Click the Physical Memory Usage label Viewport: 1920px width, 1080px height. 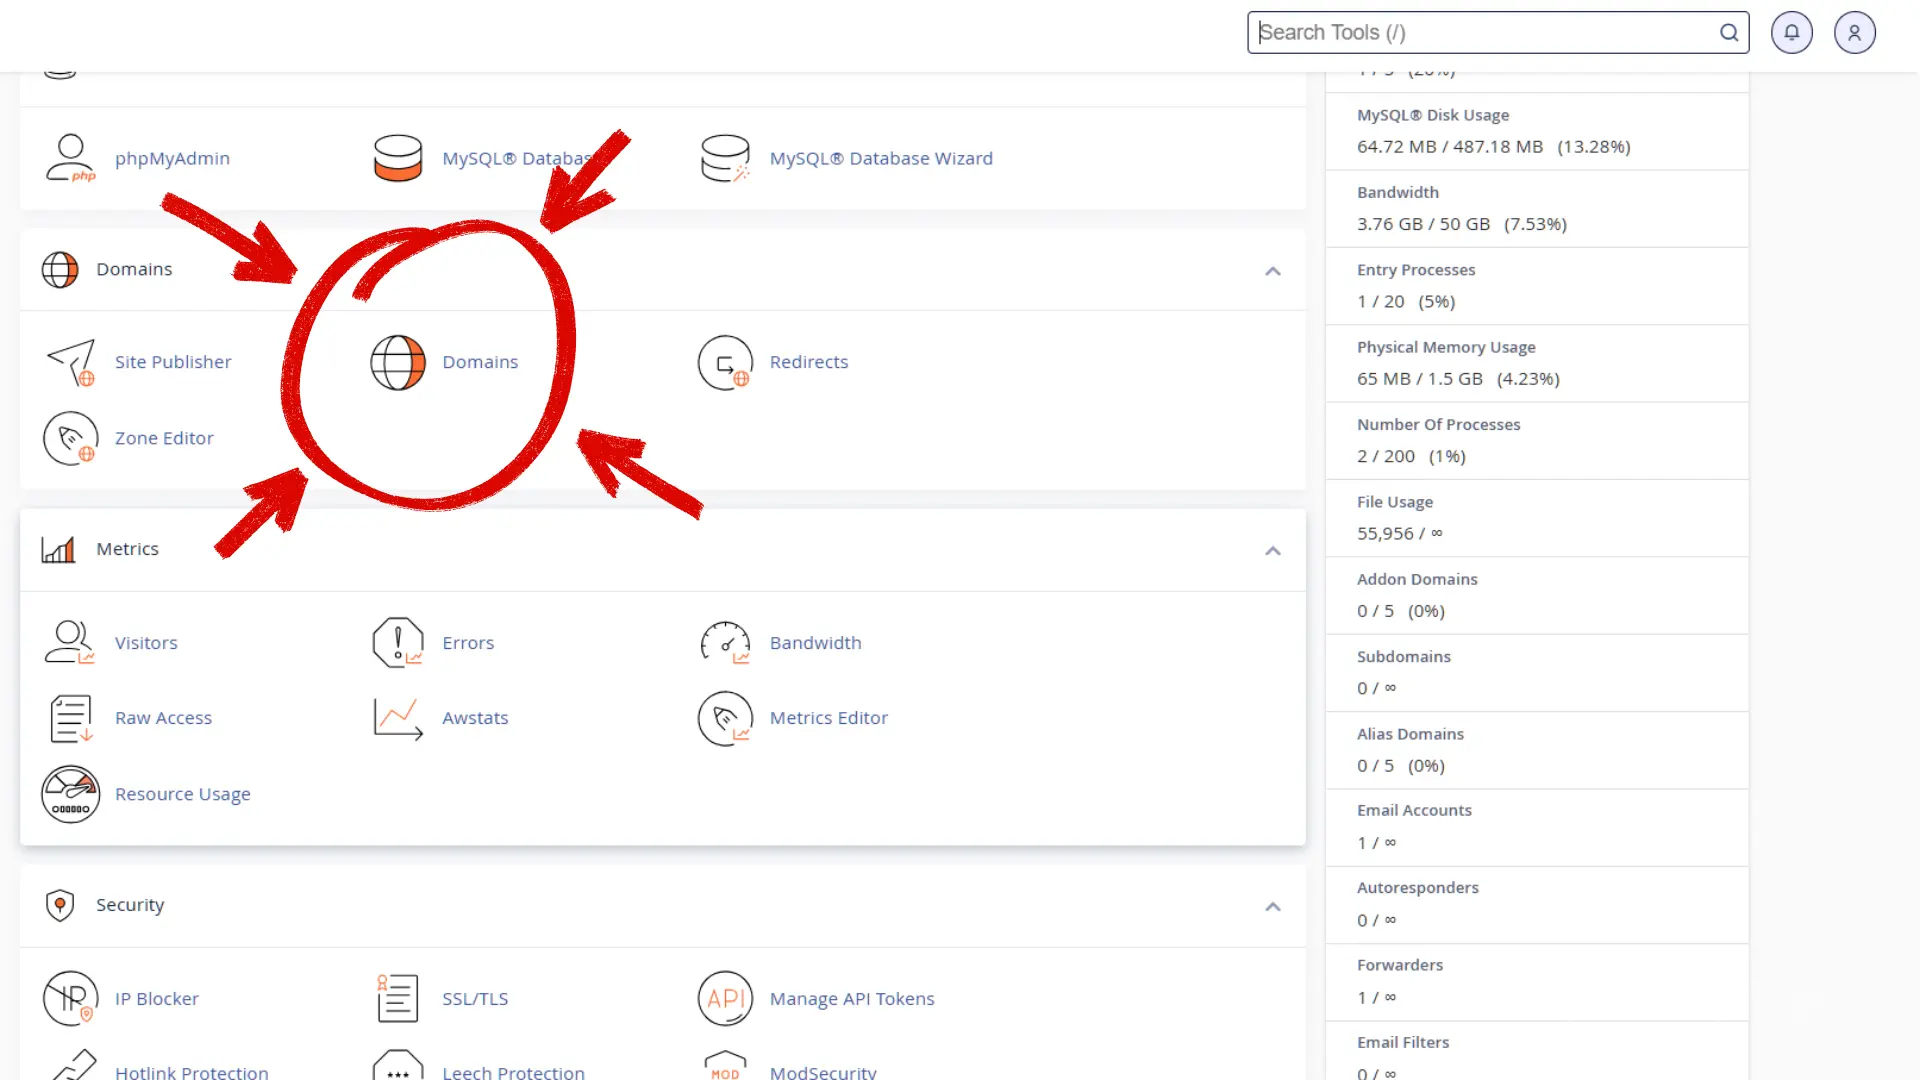click(1446, 347)
